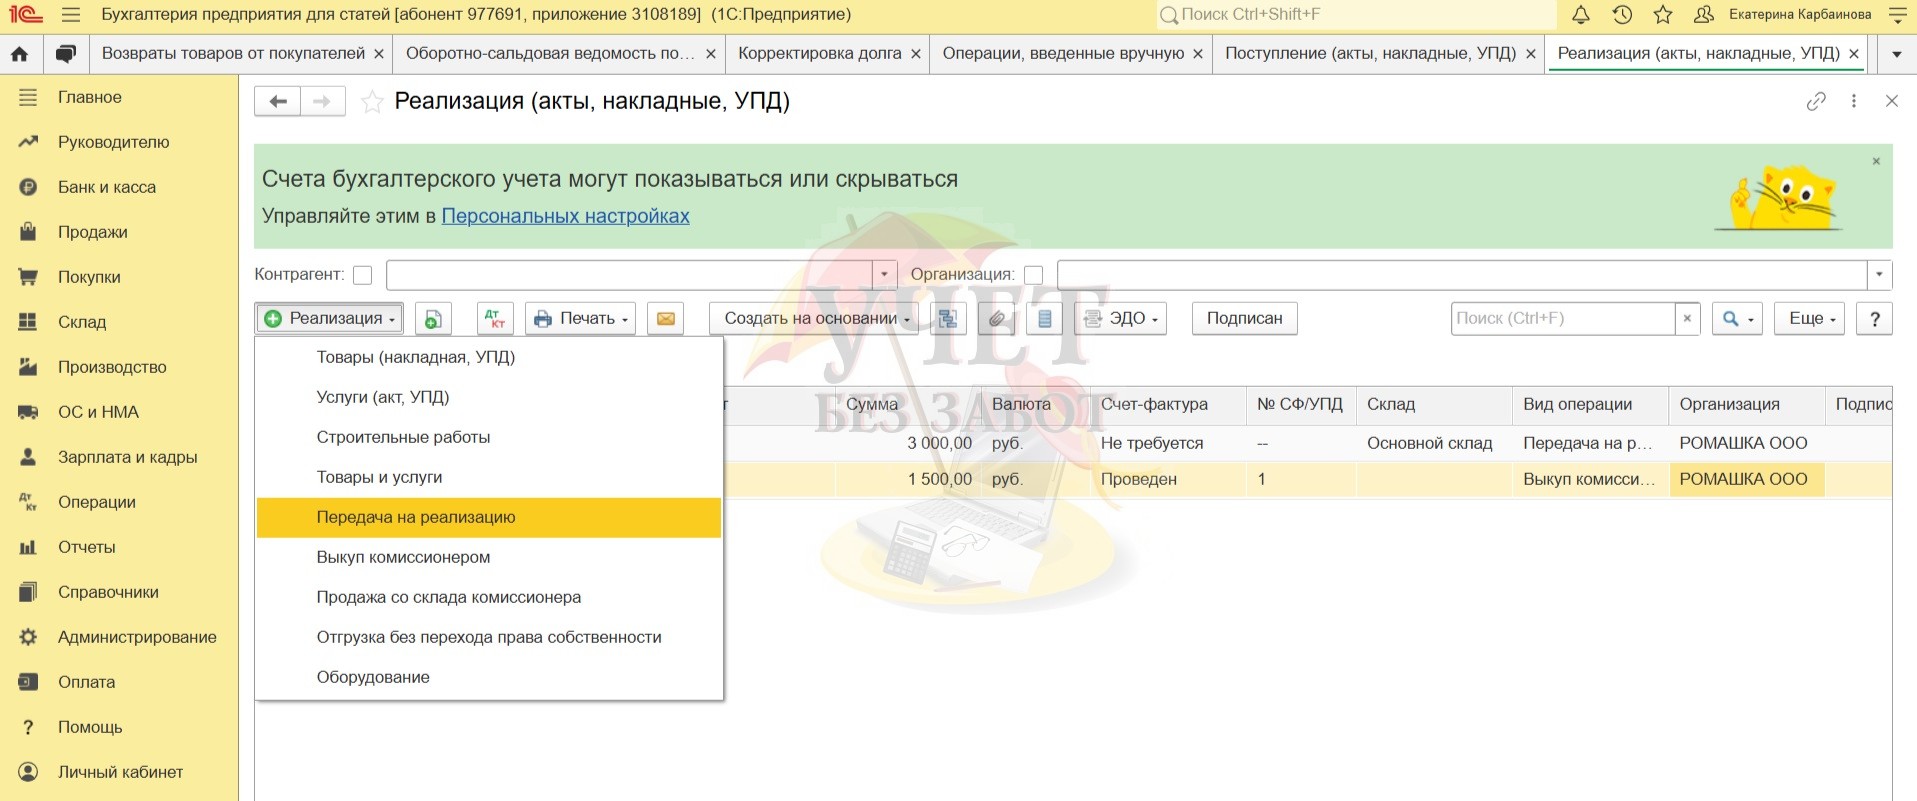Enable the Организация filter checkbox
The image size is (1917, 801).
click(1033, 275)
